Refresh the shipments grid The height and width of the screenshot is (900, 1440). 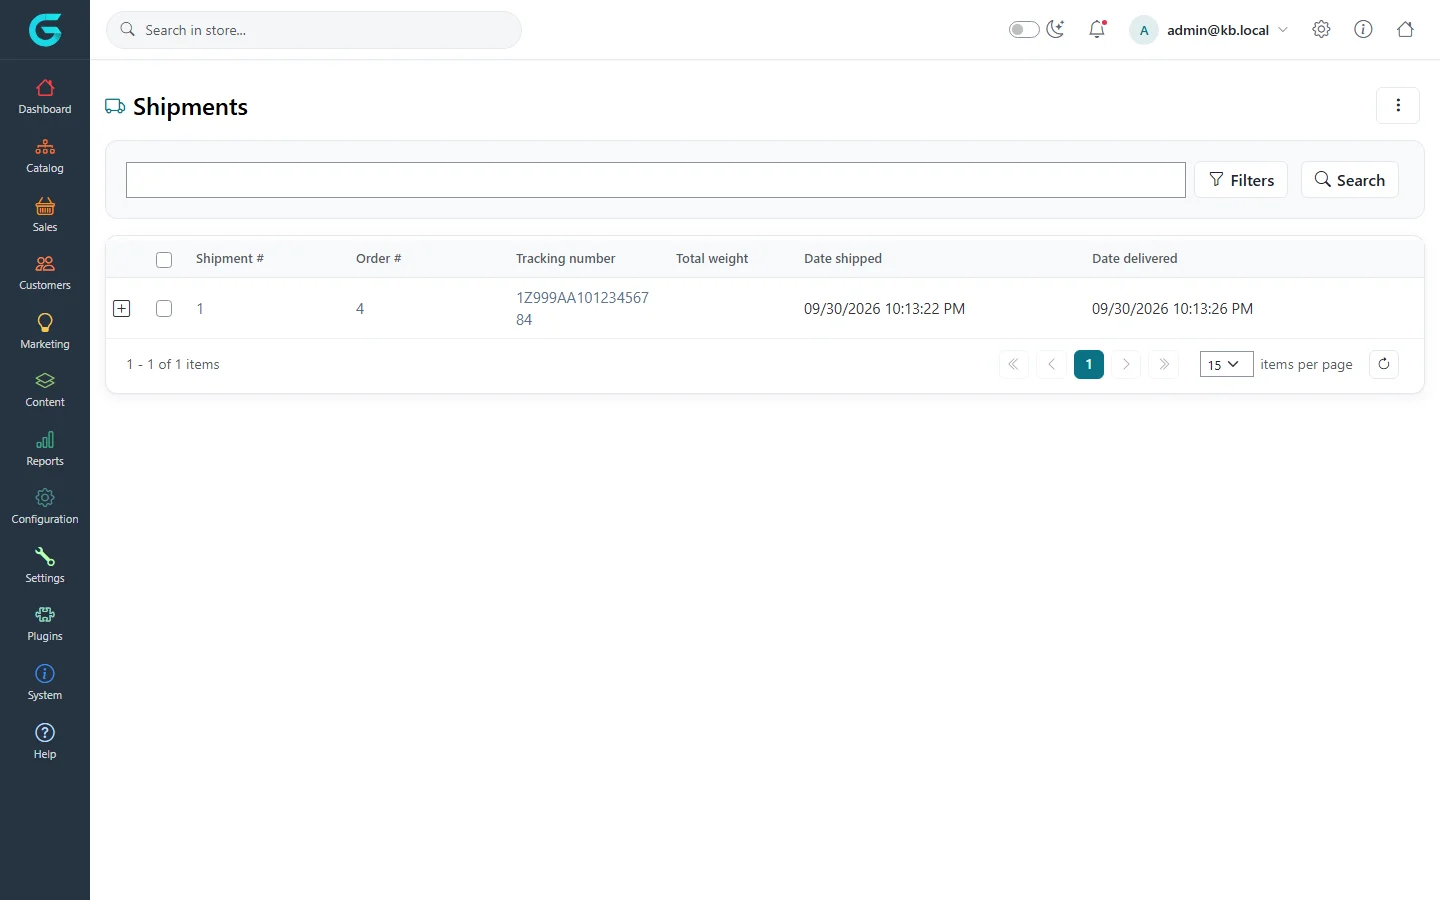coord(1384,364)
